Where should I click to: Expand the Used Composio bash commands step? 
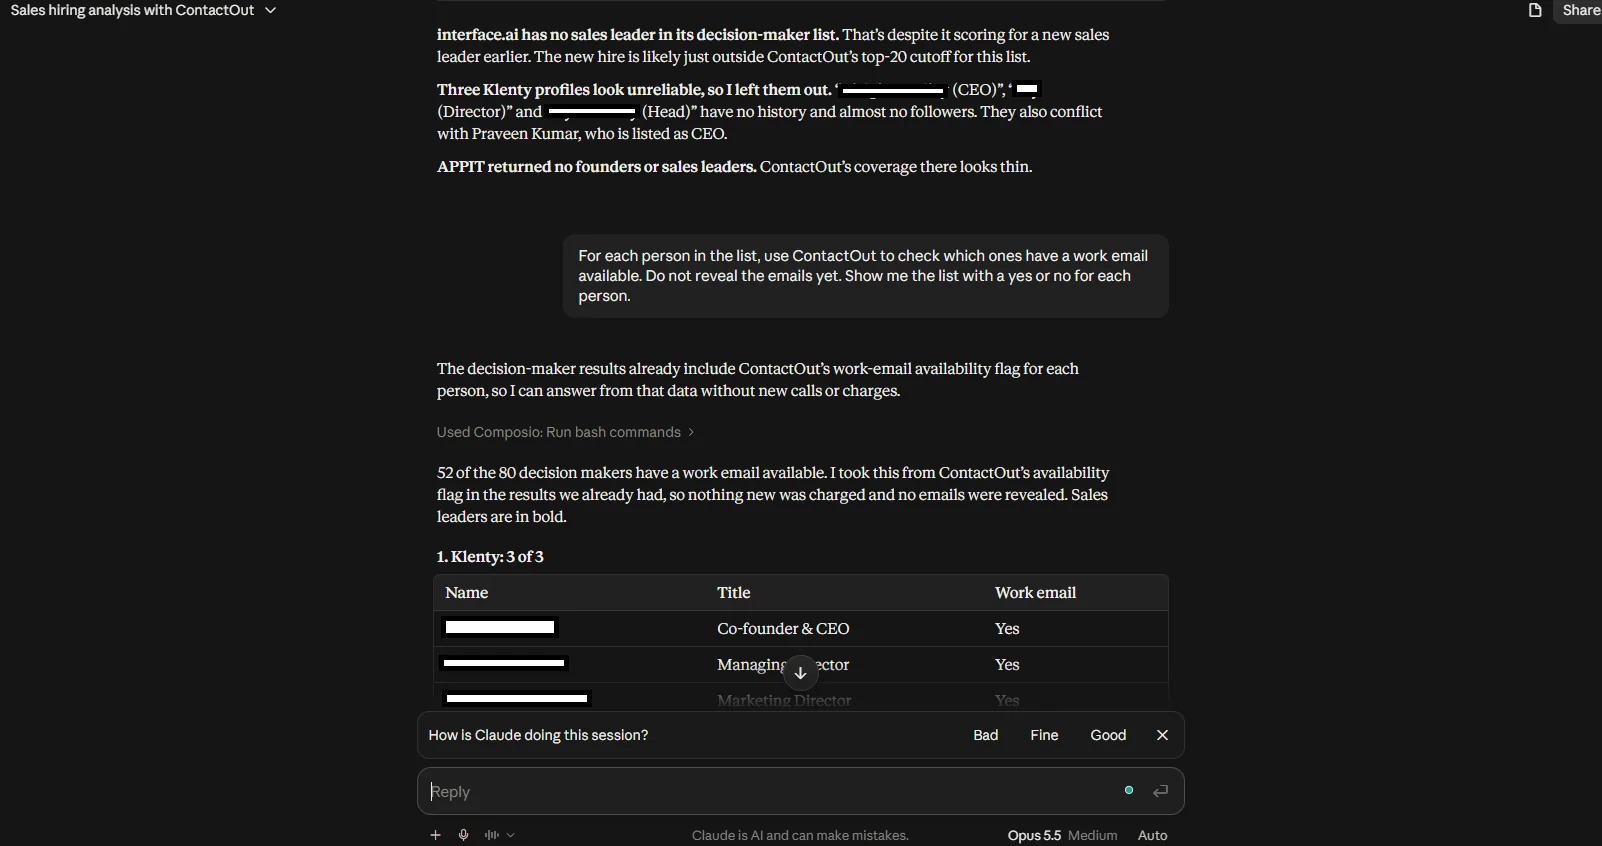(x=565, y=432)
